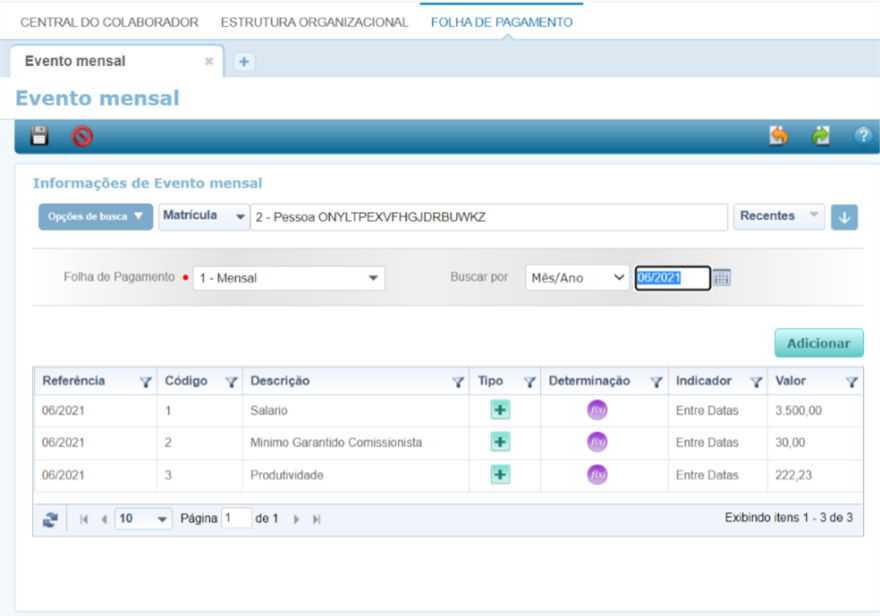Click the refresh icon in grid footer

50,519
